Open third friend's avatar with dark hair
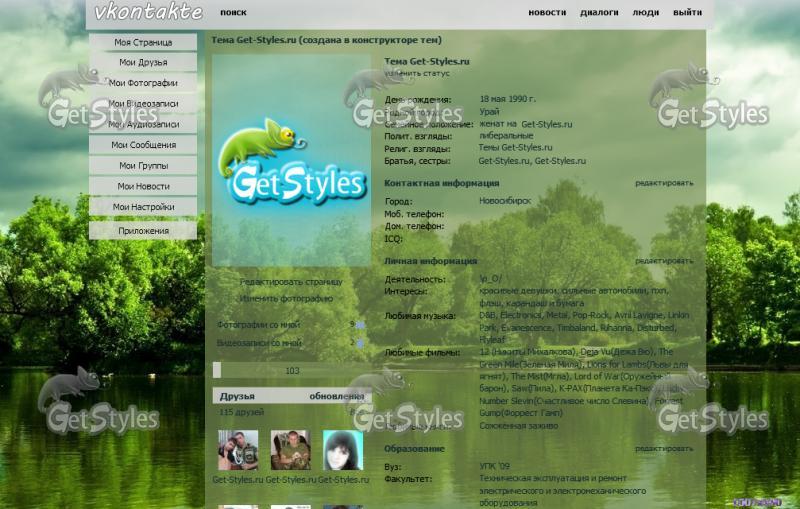This screenshot has width=800, height=509. 342,450
